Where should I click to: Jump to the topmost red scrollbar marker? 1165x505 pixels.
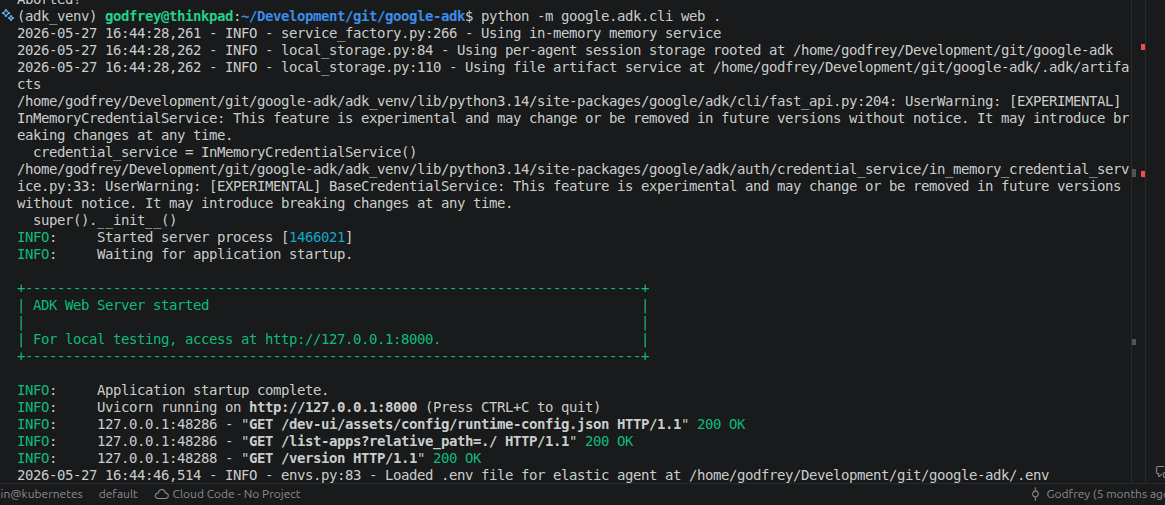1143,47
